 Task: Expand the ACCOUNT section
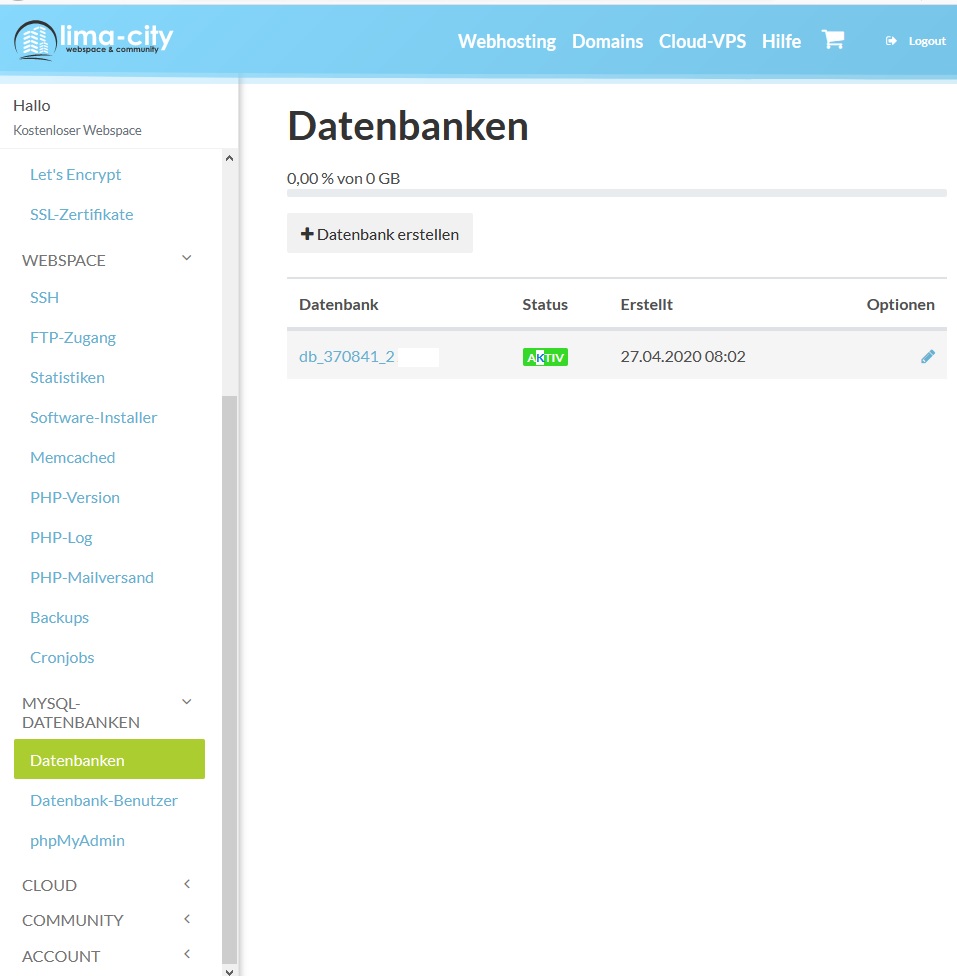[x=186, y=955]
